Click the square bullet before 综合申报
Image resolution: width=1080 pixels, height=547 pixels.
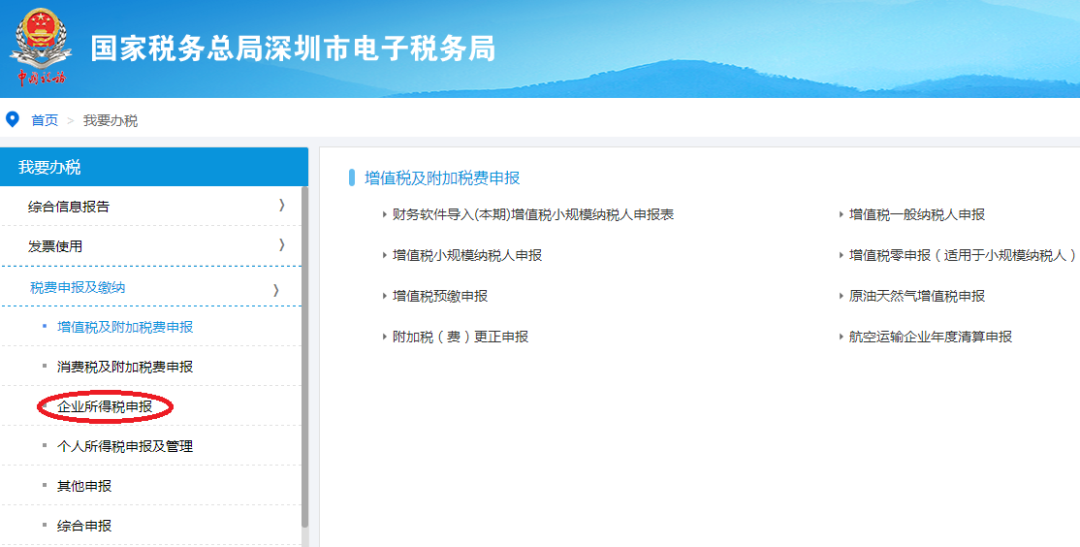coord(45,526)
